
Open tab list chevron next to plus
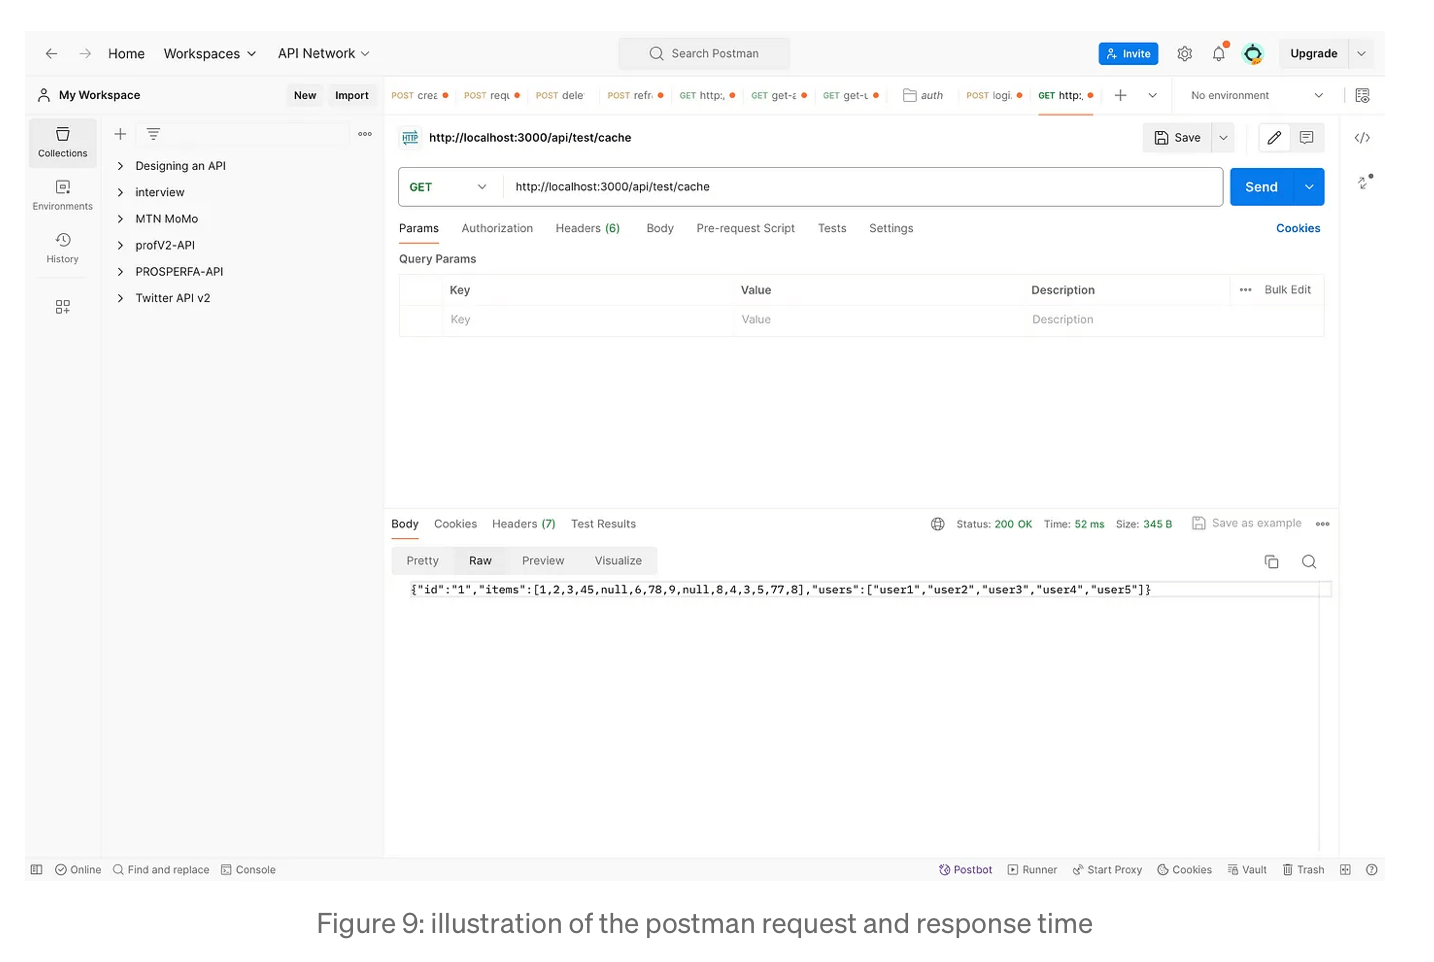tap(1153, 96)
